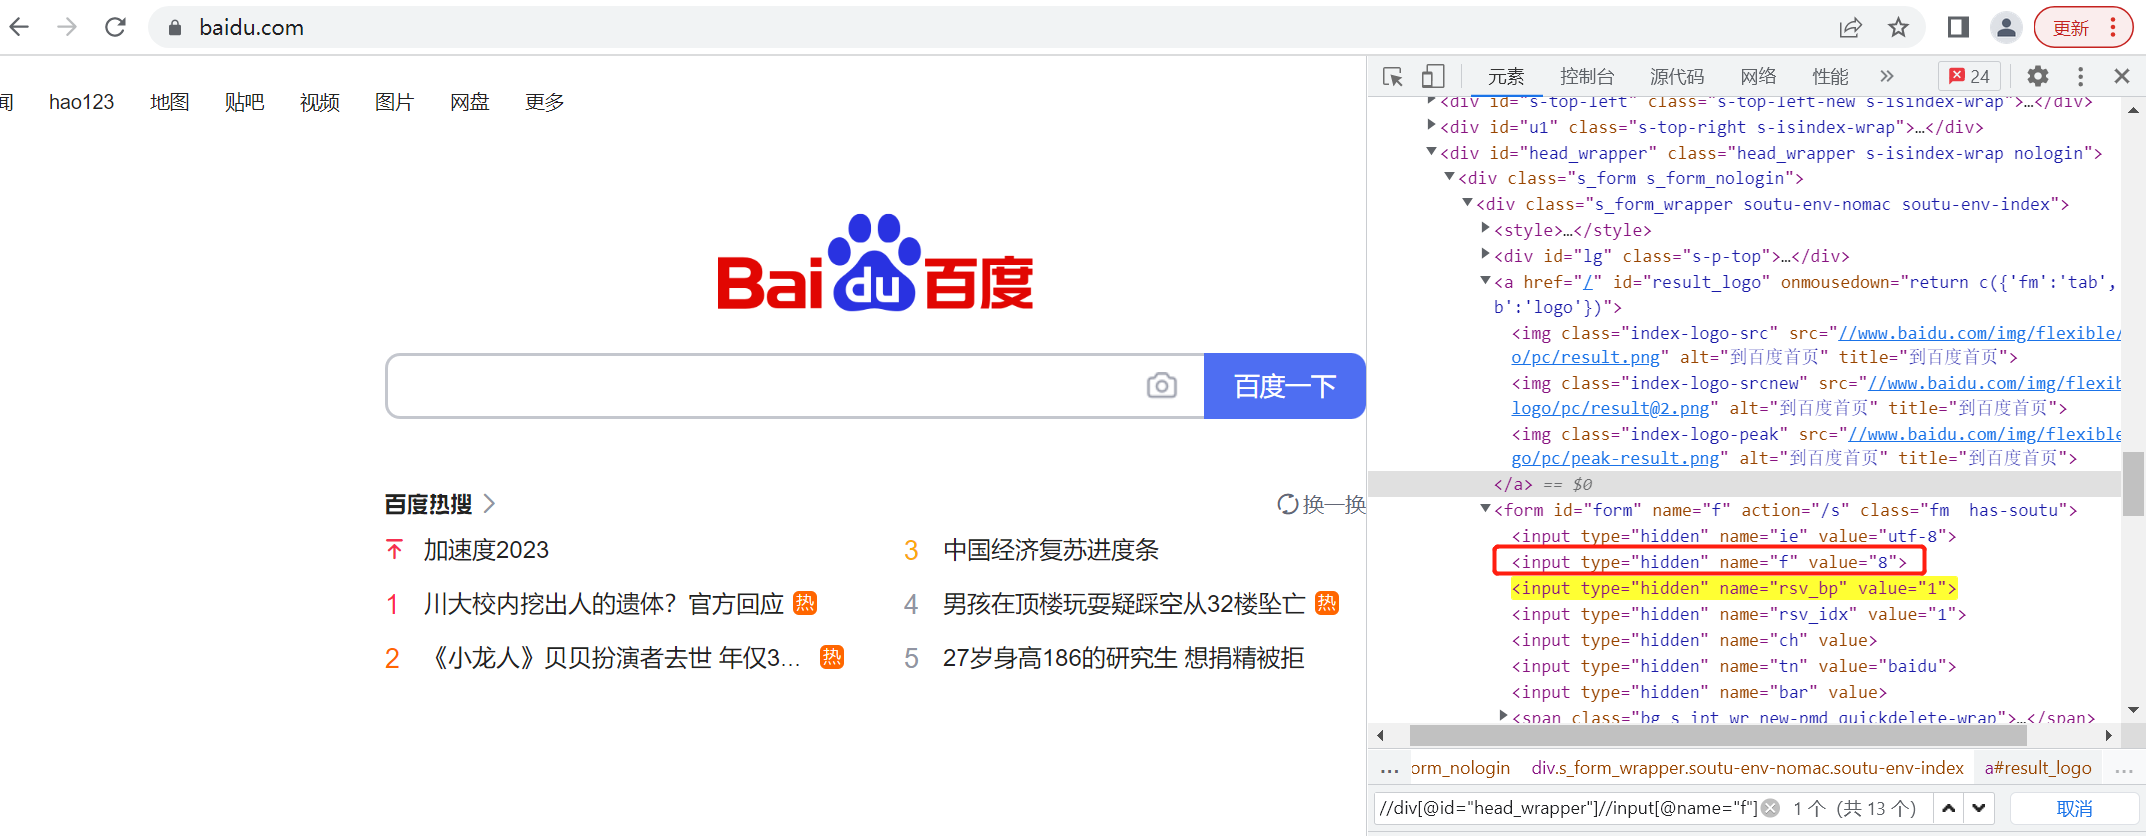
Task: Open the peak-result.png src link
Action: point(1615,458)
